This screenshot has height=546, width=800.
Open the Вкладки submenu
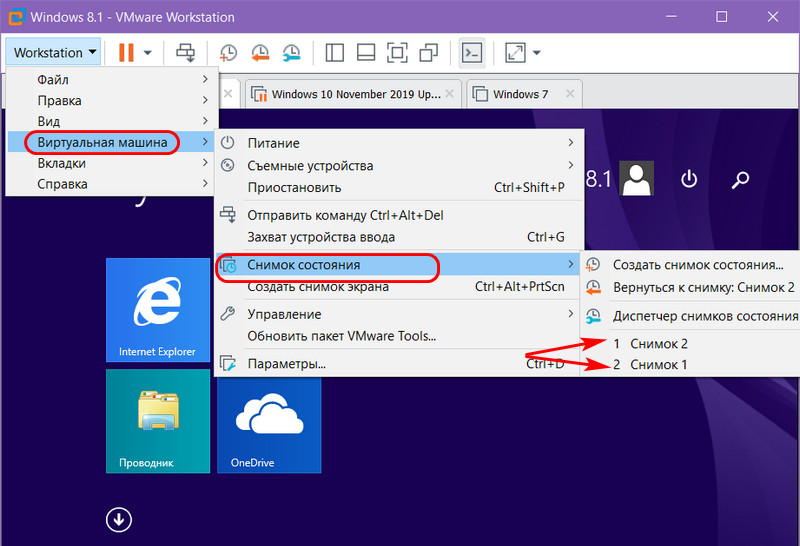point(112,163)
